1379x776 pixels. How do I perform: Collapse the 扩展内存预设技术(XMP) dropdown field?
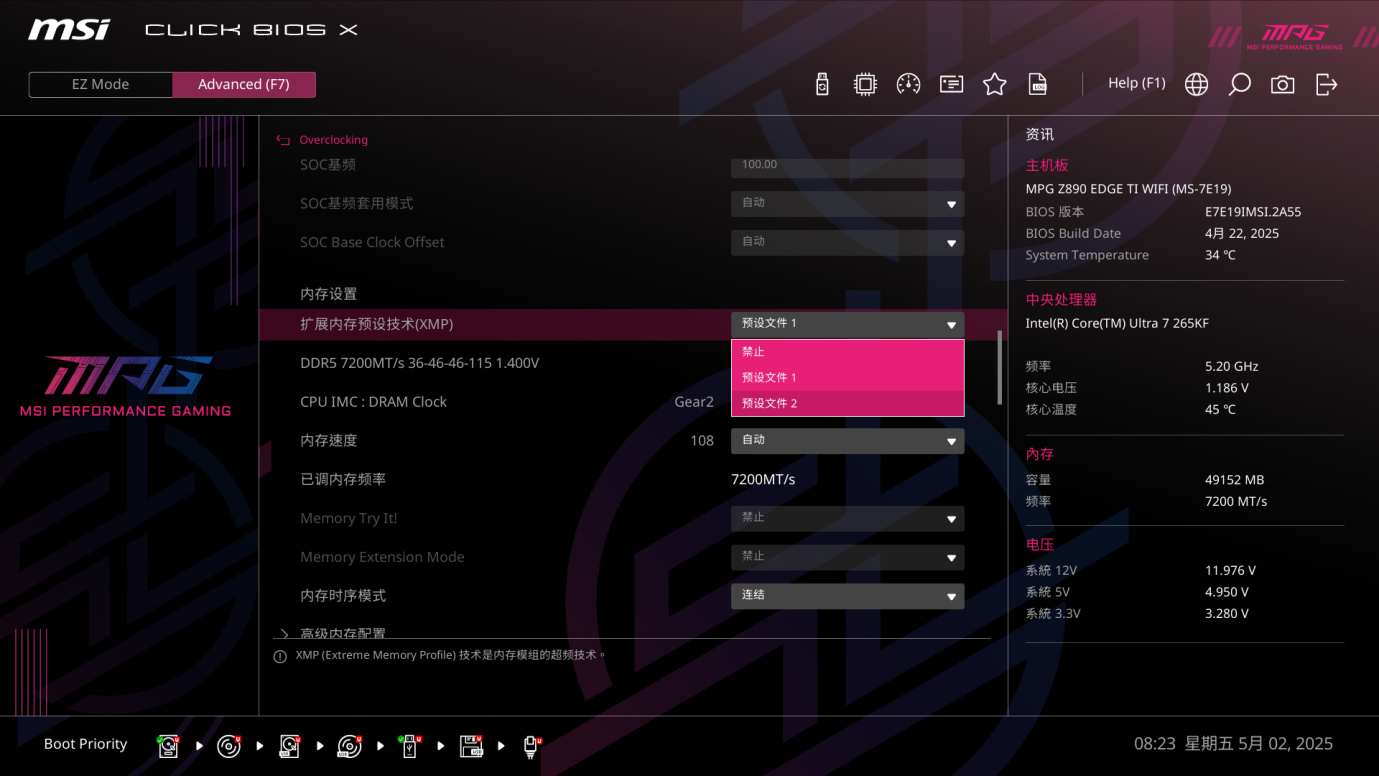848,324
